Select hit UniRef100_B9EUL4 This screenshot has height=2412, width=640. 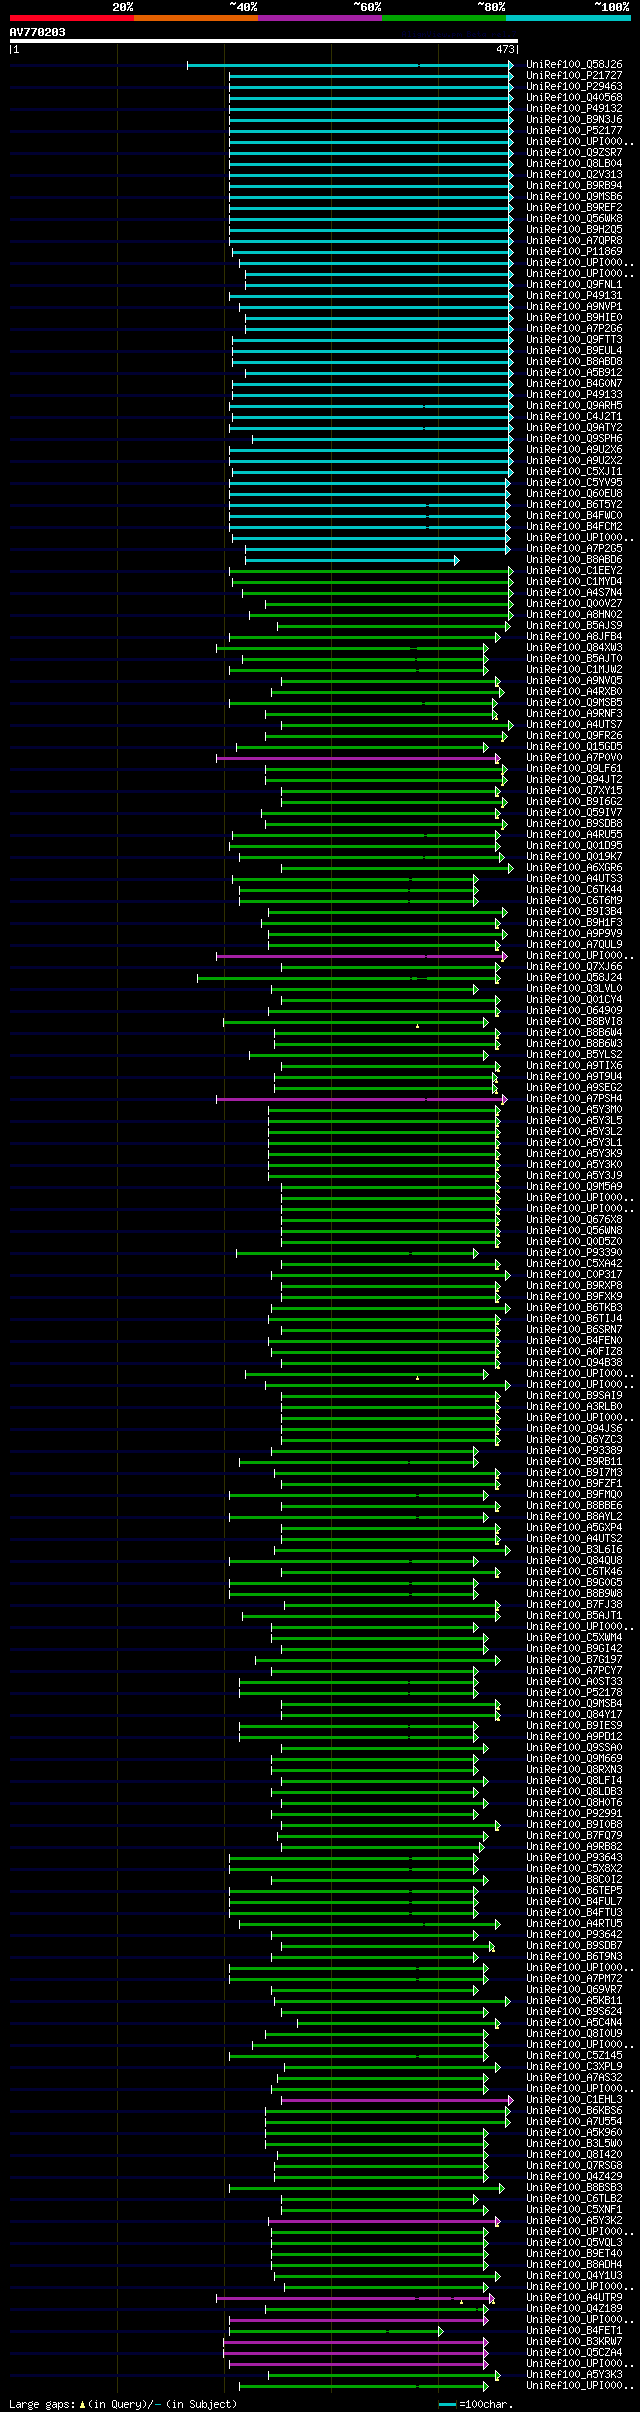[x=574, y=350]
